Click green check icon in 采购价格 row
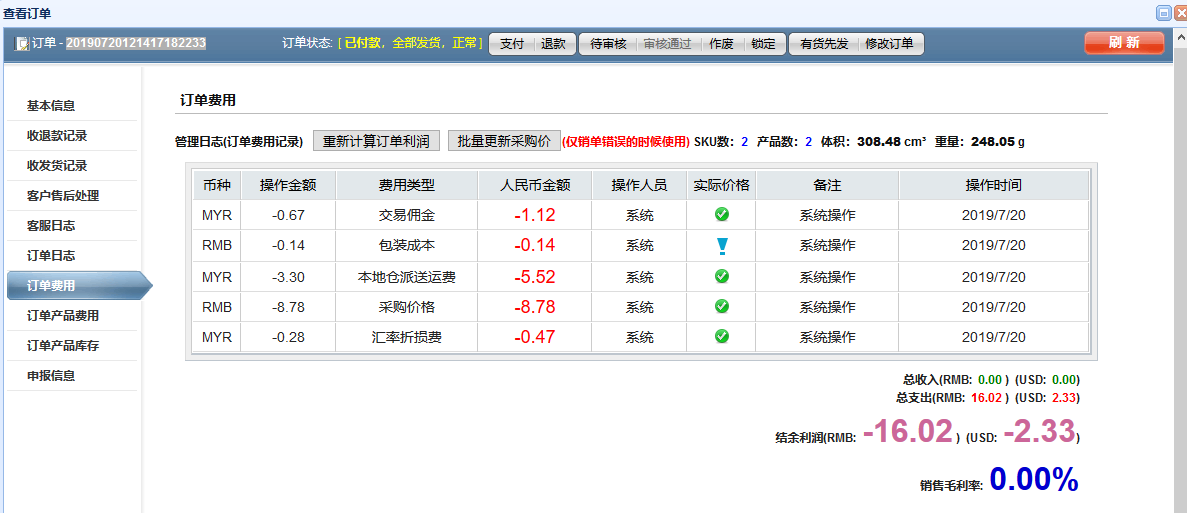1187x513 pixels. tap(721, 306)
